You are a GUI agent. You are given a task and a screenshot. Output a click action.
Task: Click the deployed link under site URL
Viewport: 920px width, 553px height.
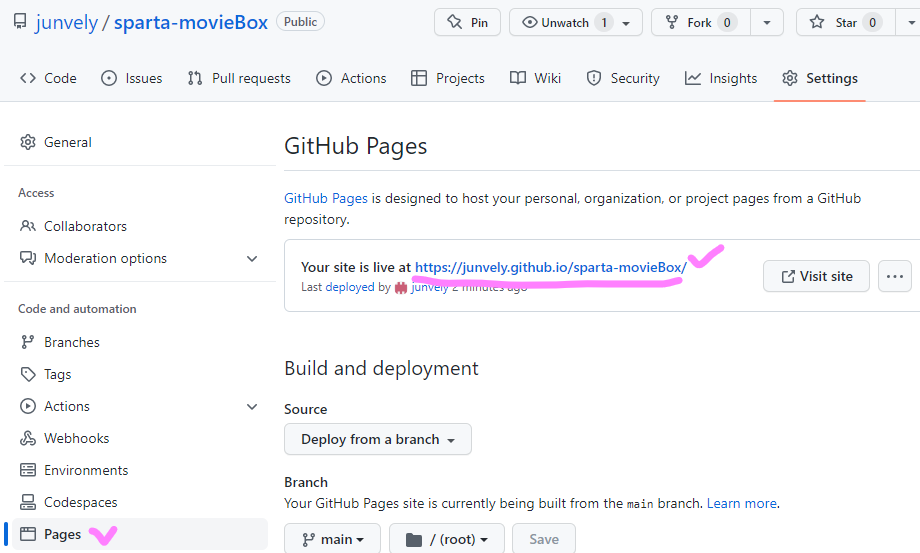pyautogui.click(x=350, y=287)
